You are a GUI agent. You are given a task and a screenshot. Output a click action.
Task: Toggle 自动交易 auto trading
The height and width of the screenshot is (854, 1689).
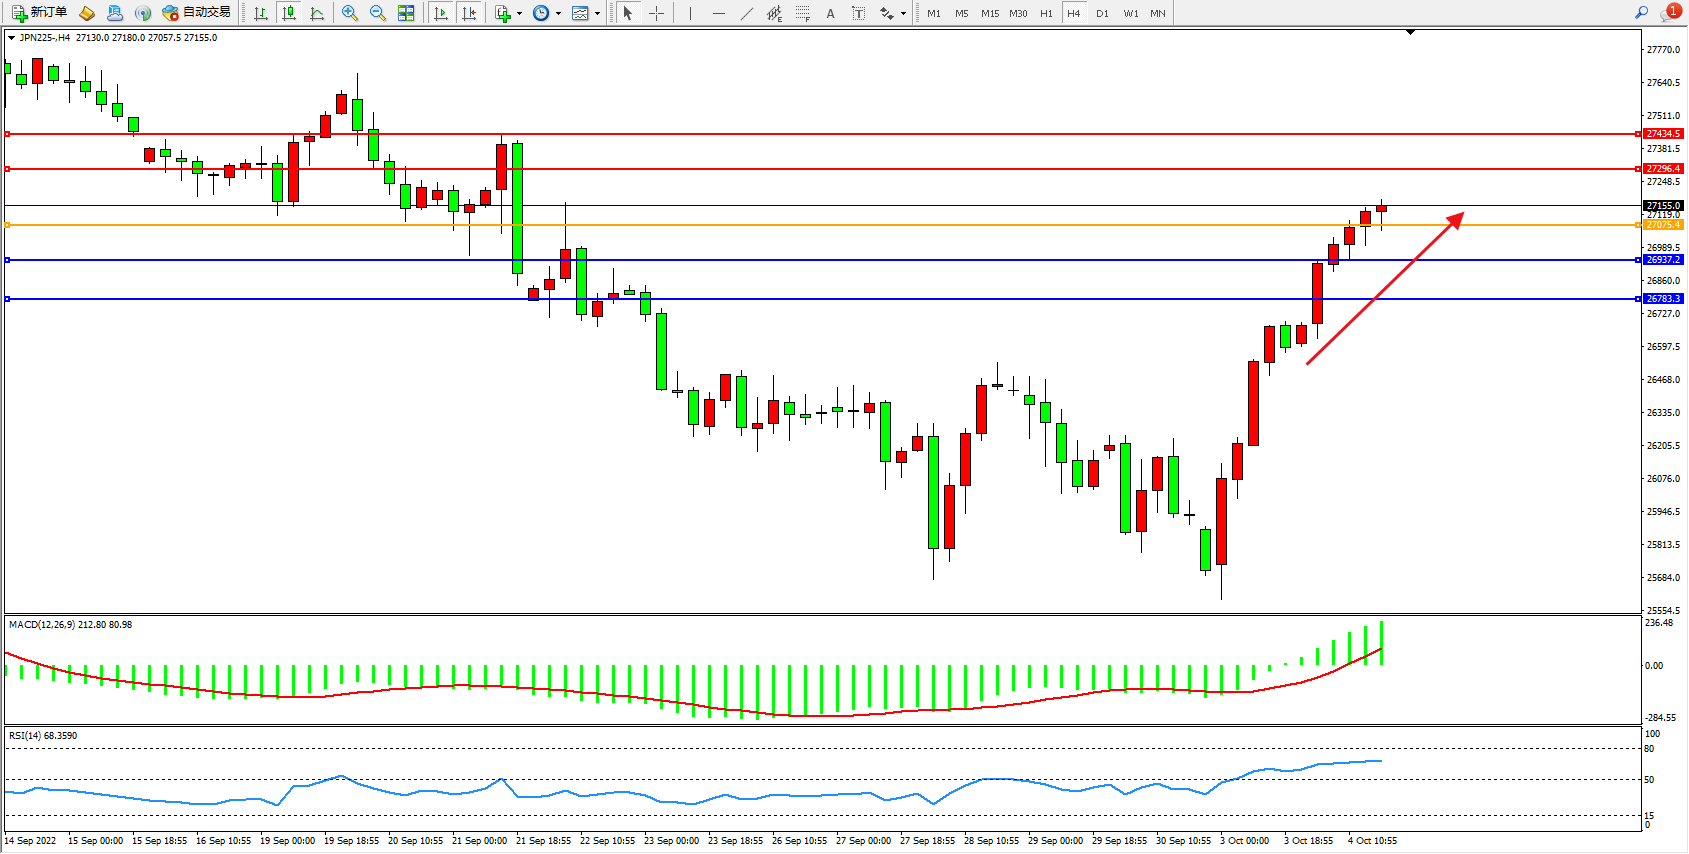(x=197, y=13)
